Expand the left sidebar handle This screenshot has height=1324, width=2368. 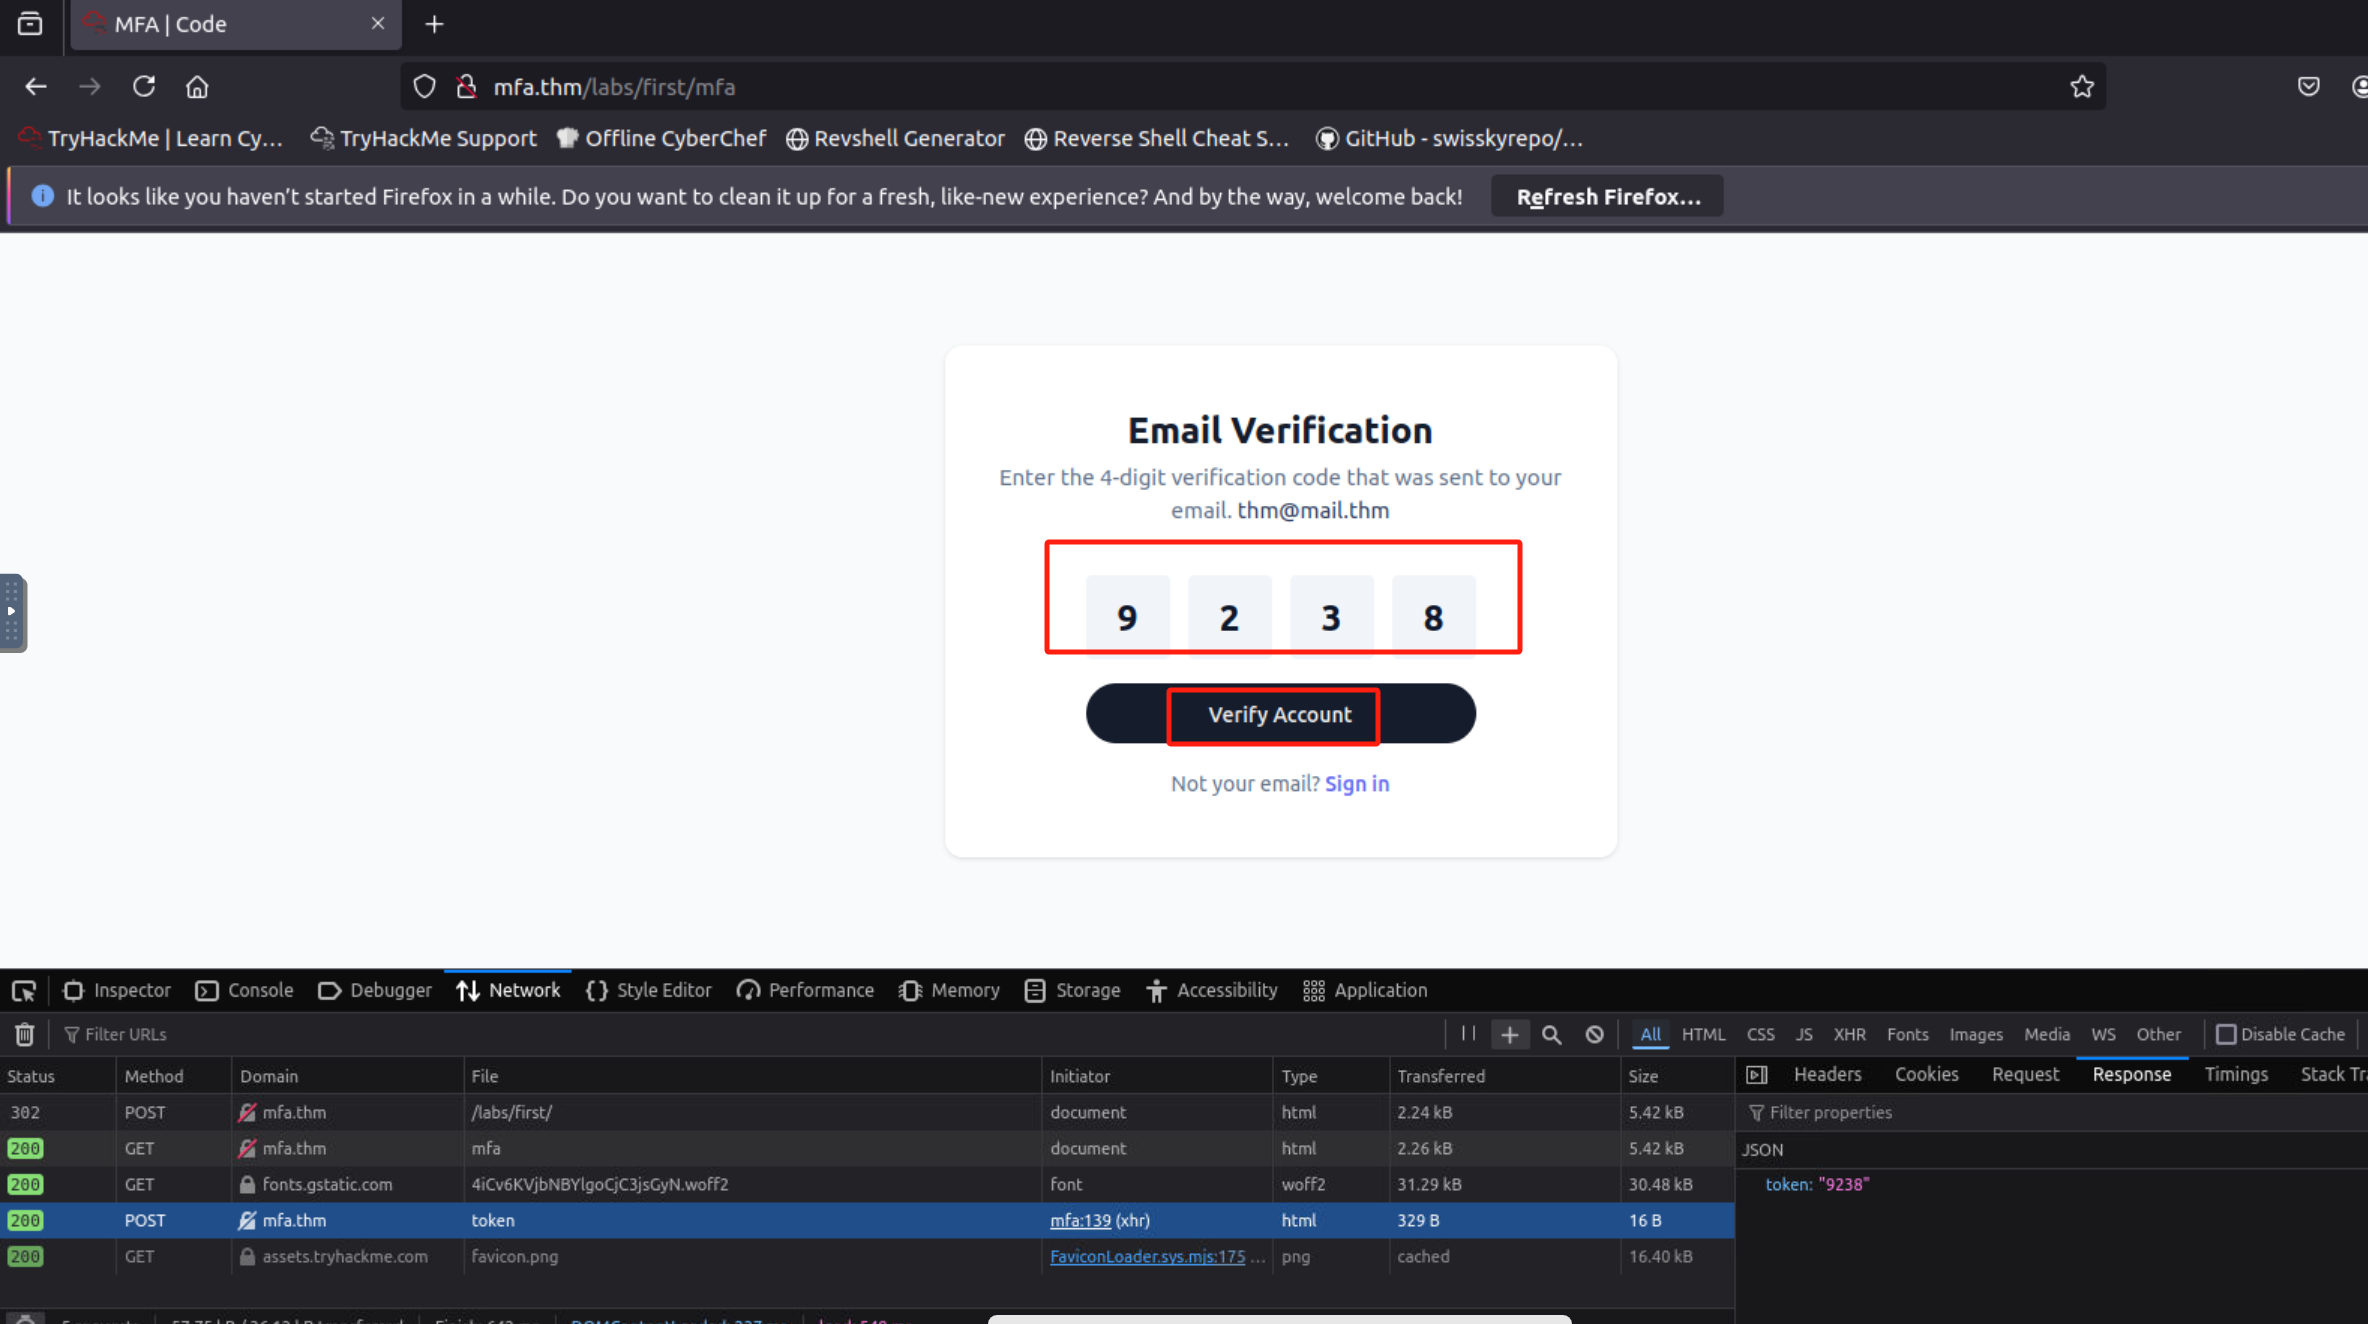pyautogui.click(x=12, y=612)
